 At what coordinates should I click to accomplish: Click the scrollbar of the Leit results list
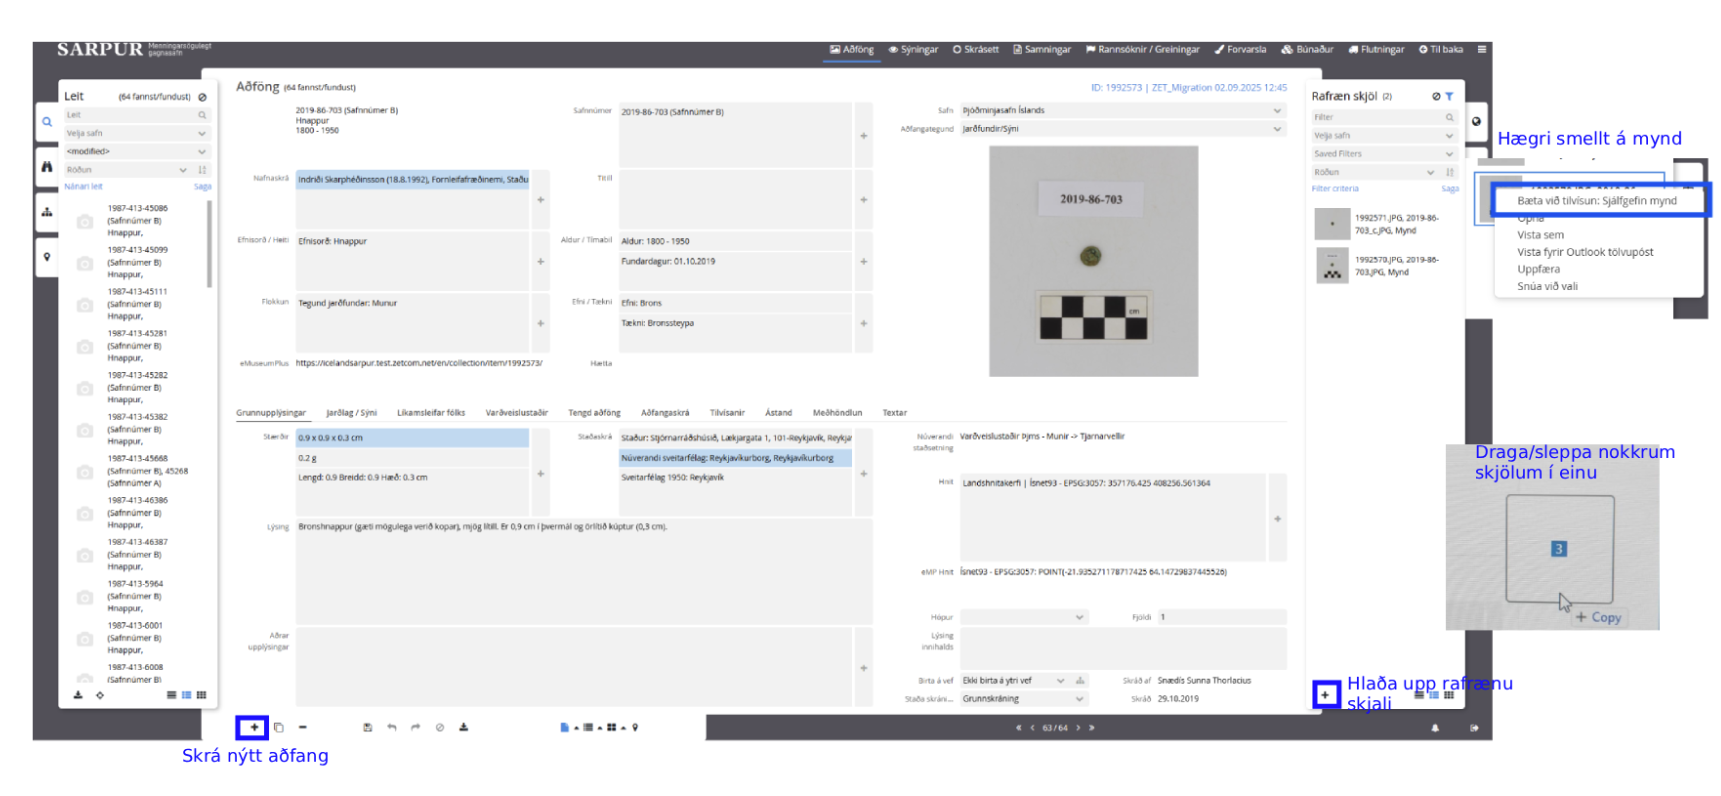209,245
